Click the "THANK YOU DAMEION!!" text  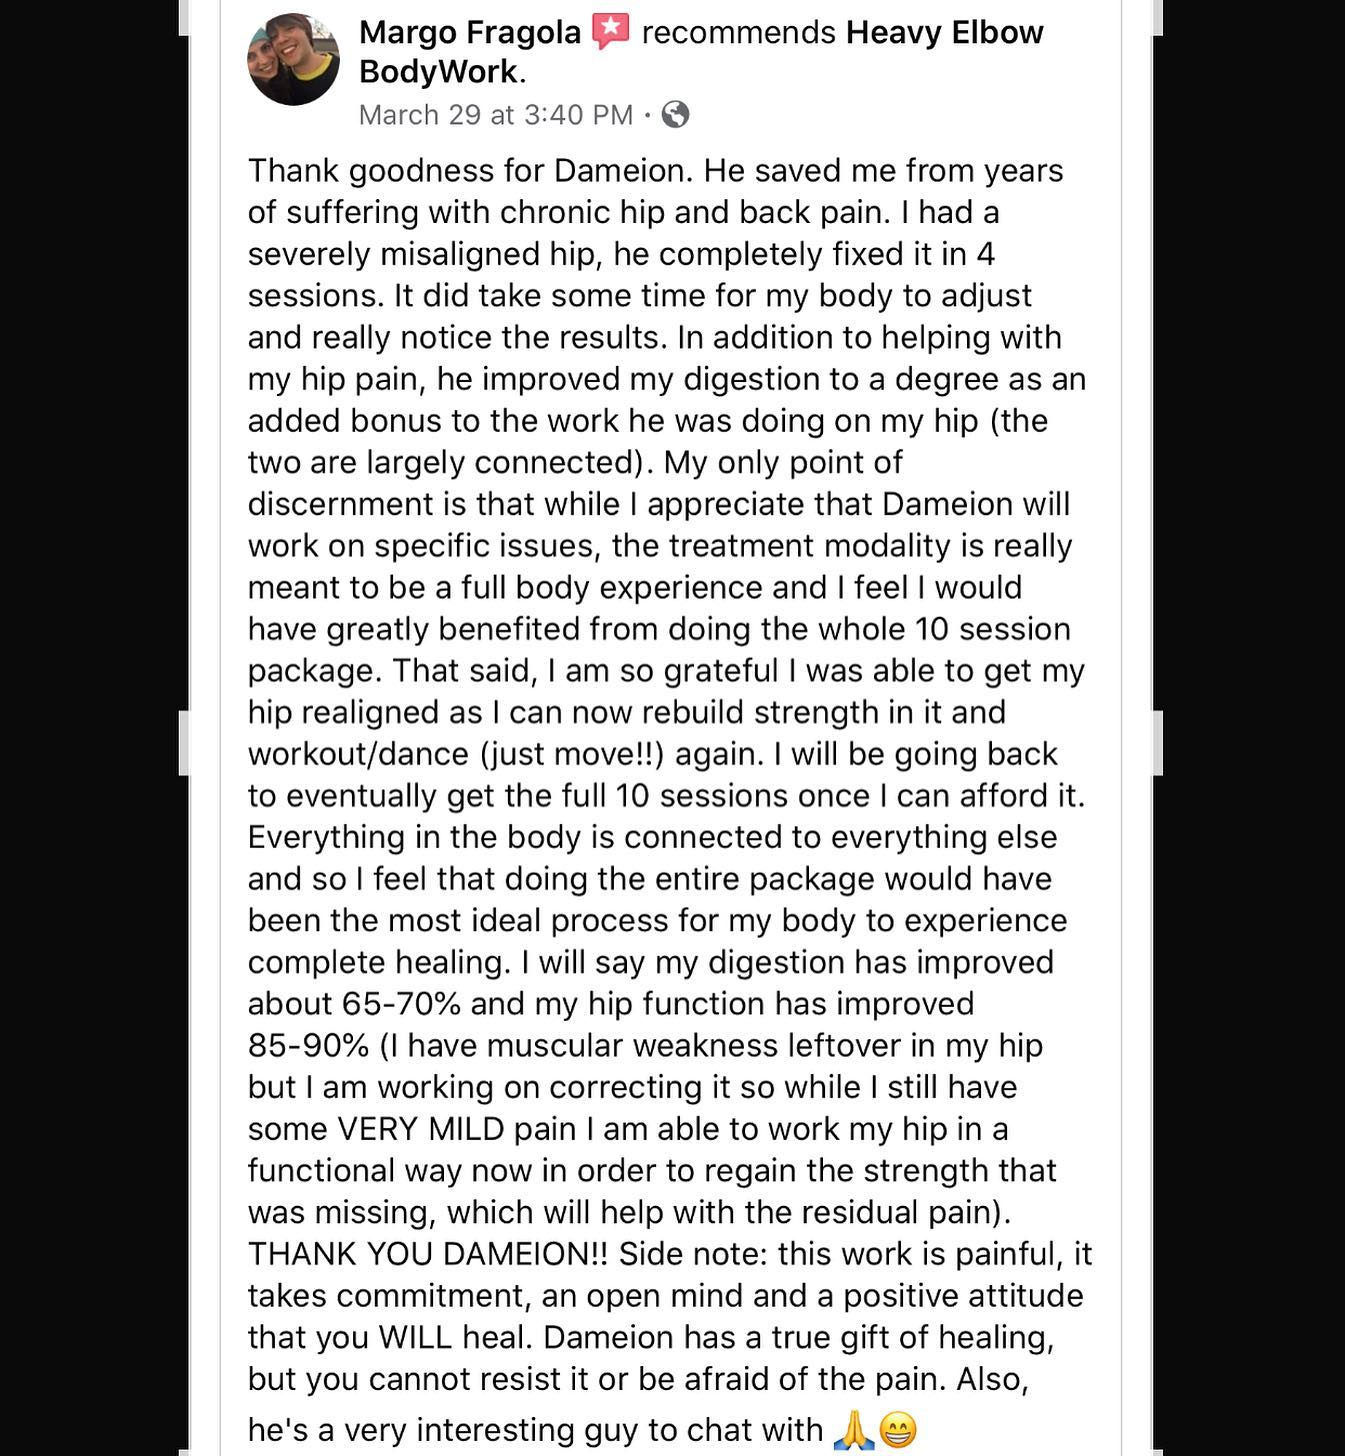[428, 1253]
